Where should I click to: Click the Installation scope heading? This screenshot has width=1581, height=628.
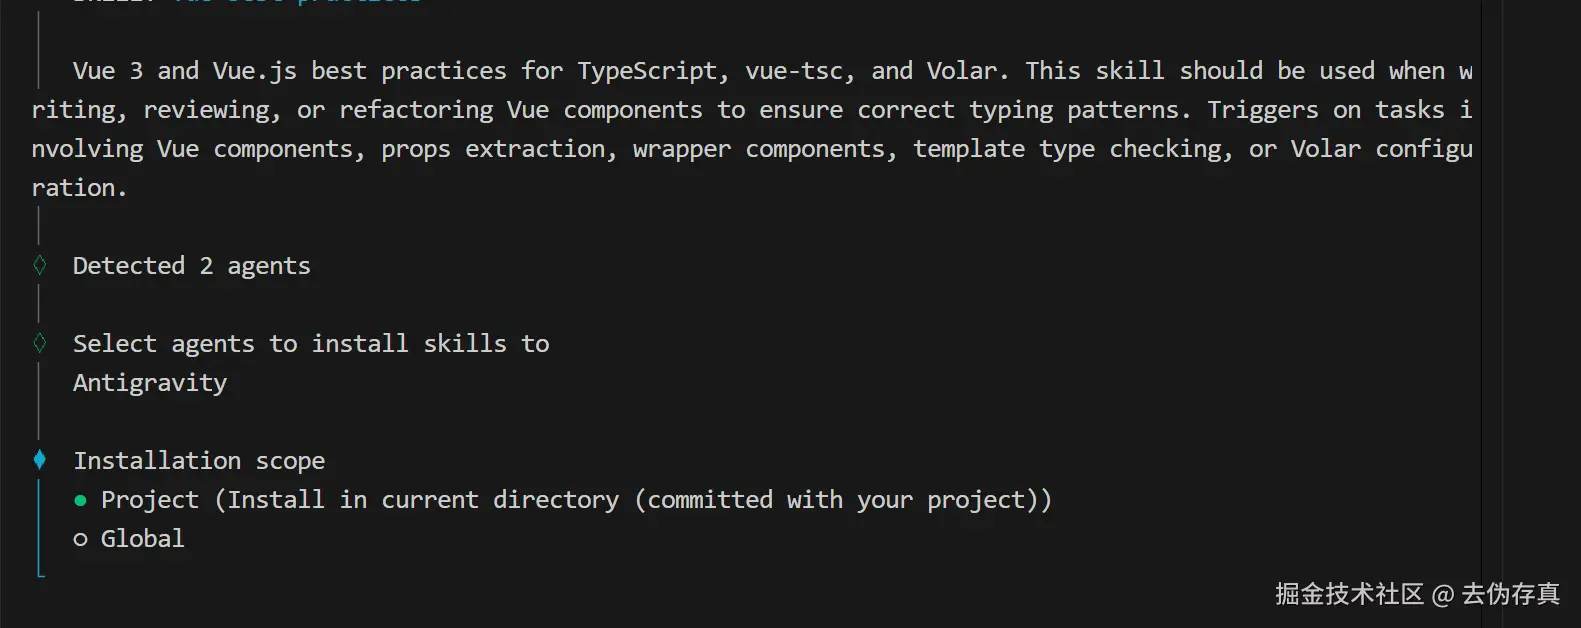[199, 461]
